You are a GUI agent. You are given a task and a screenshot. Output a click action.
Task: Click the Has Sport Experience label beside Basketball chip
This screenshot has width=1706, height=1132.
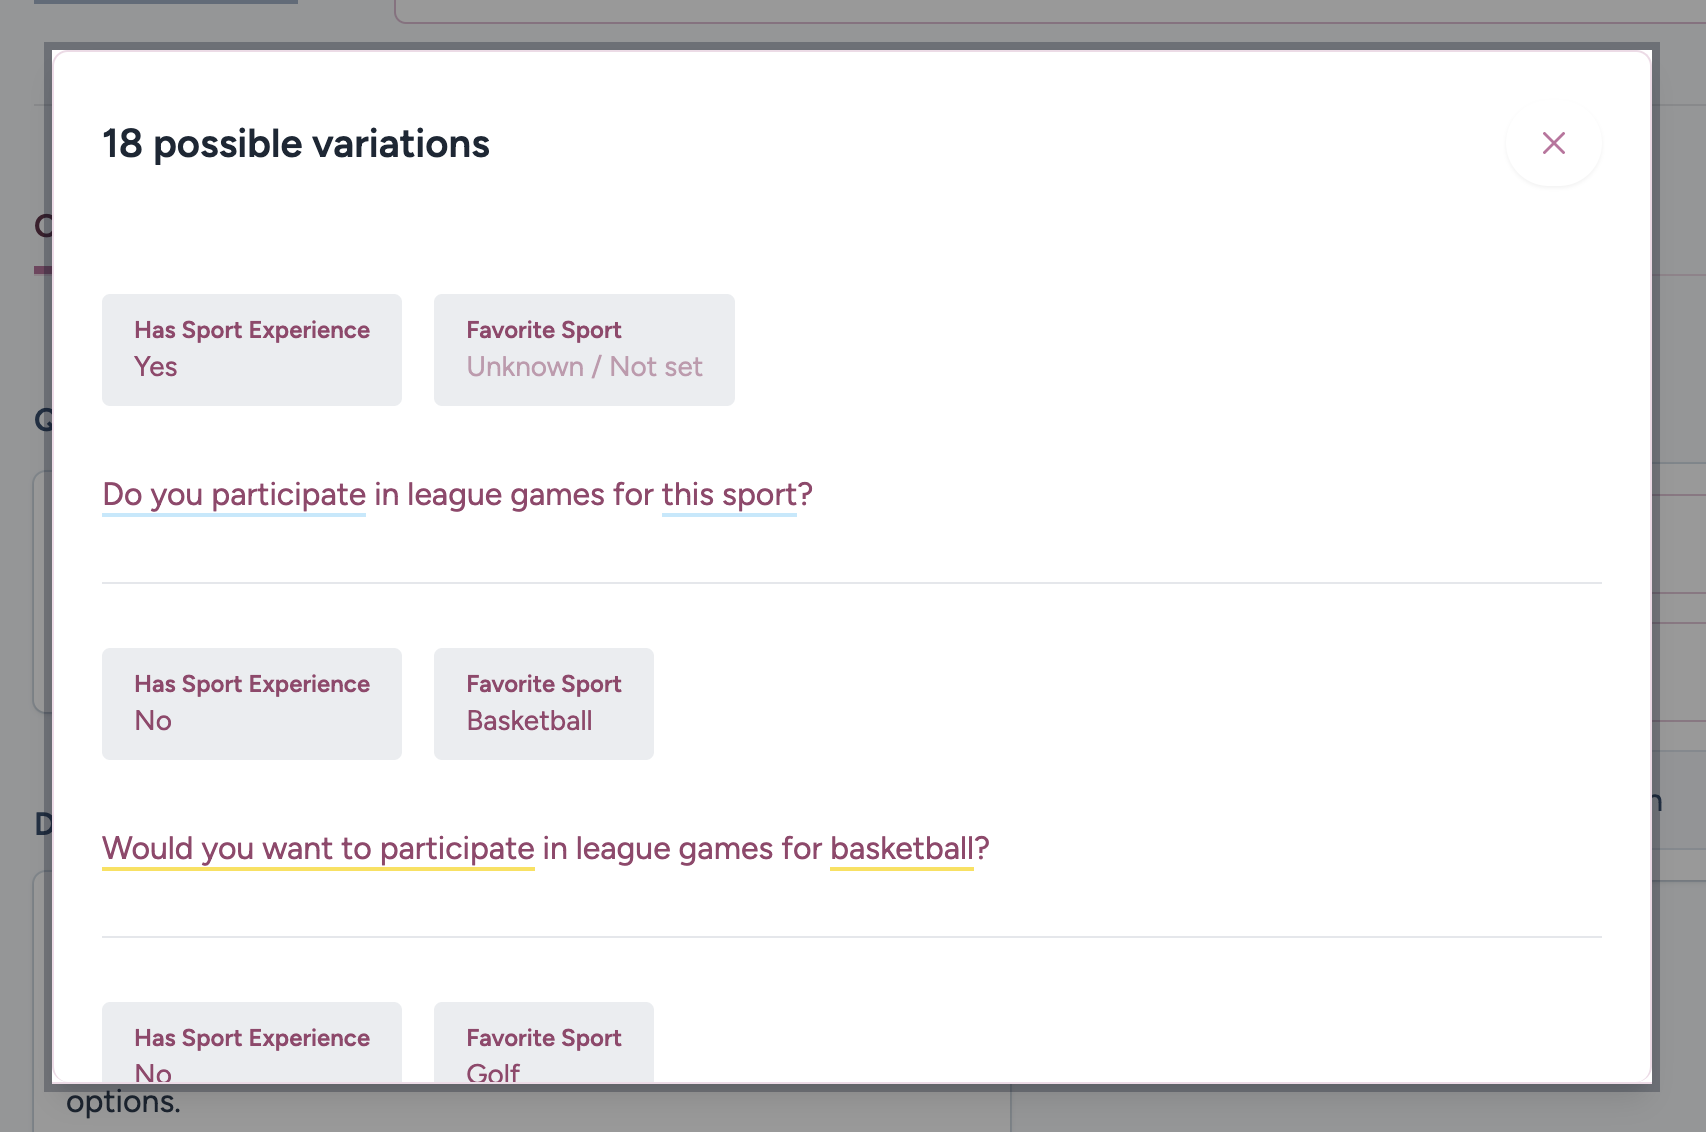tap(252, 684)
